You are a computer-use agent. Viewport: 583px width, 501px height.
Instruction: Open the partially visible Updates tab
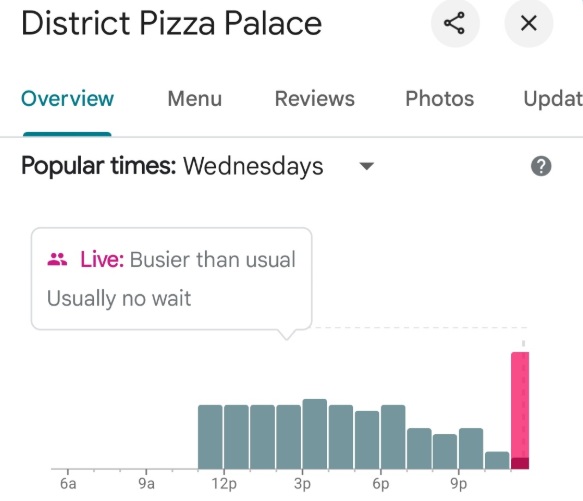[553, 99]
